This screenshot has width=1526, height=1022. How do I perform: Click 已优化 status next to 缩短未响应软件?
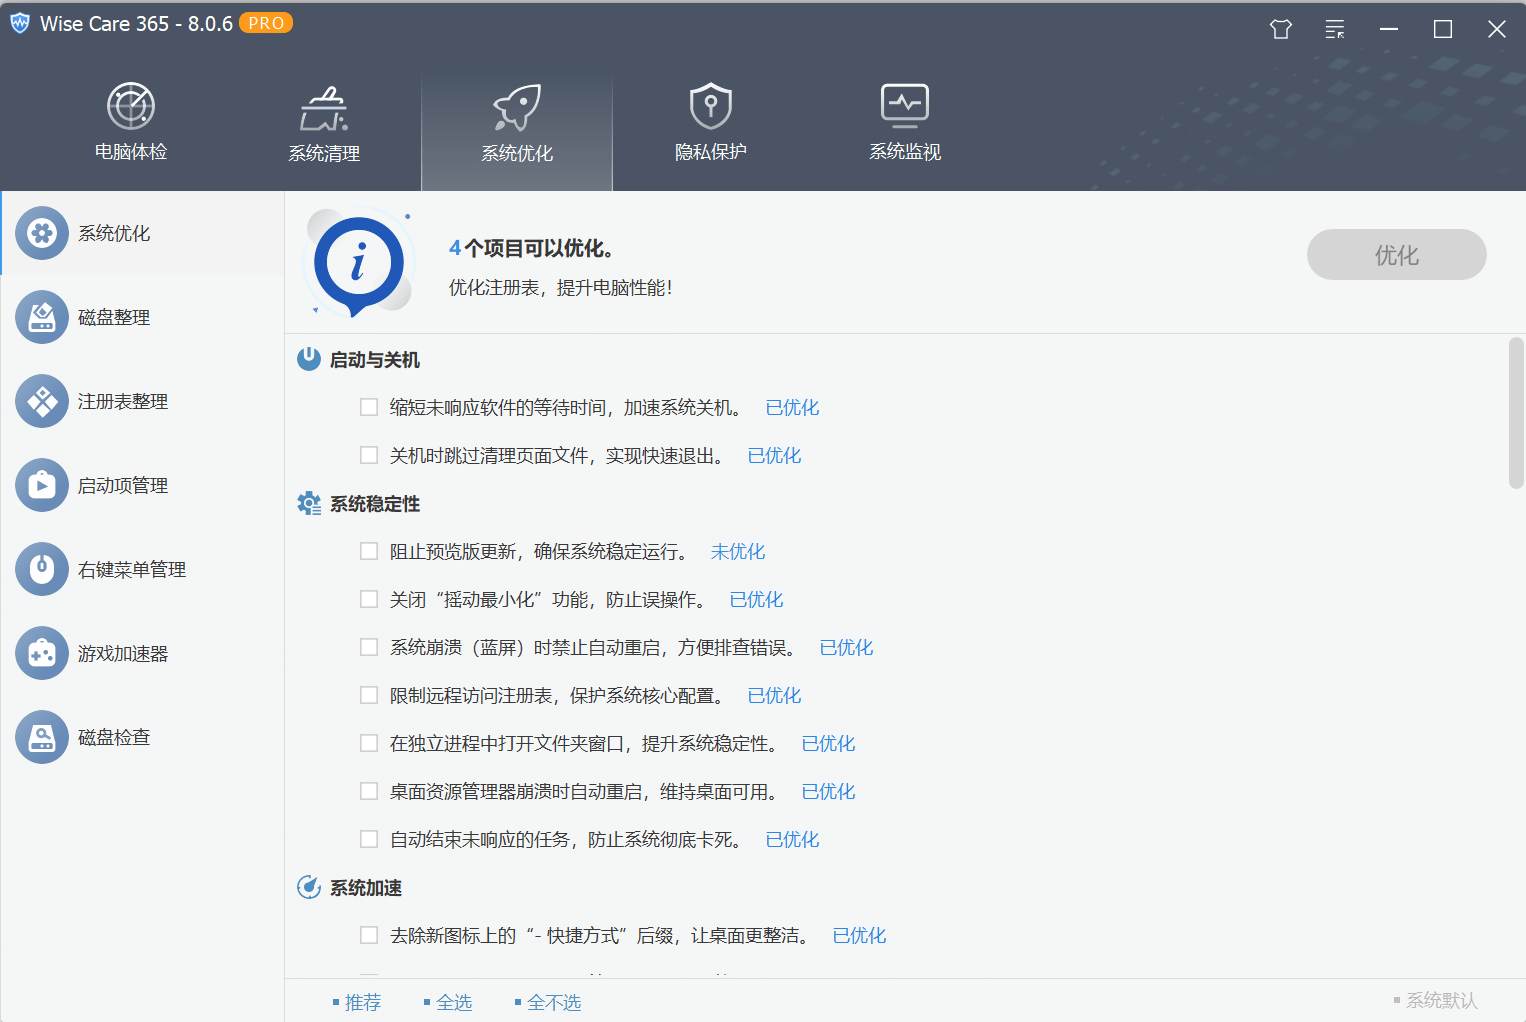click(792, 407)
